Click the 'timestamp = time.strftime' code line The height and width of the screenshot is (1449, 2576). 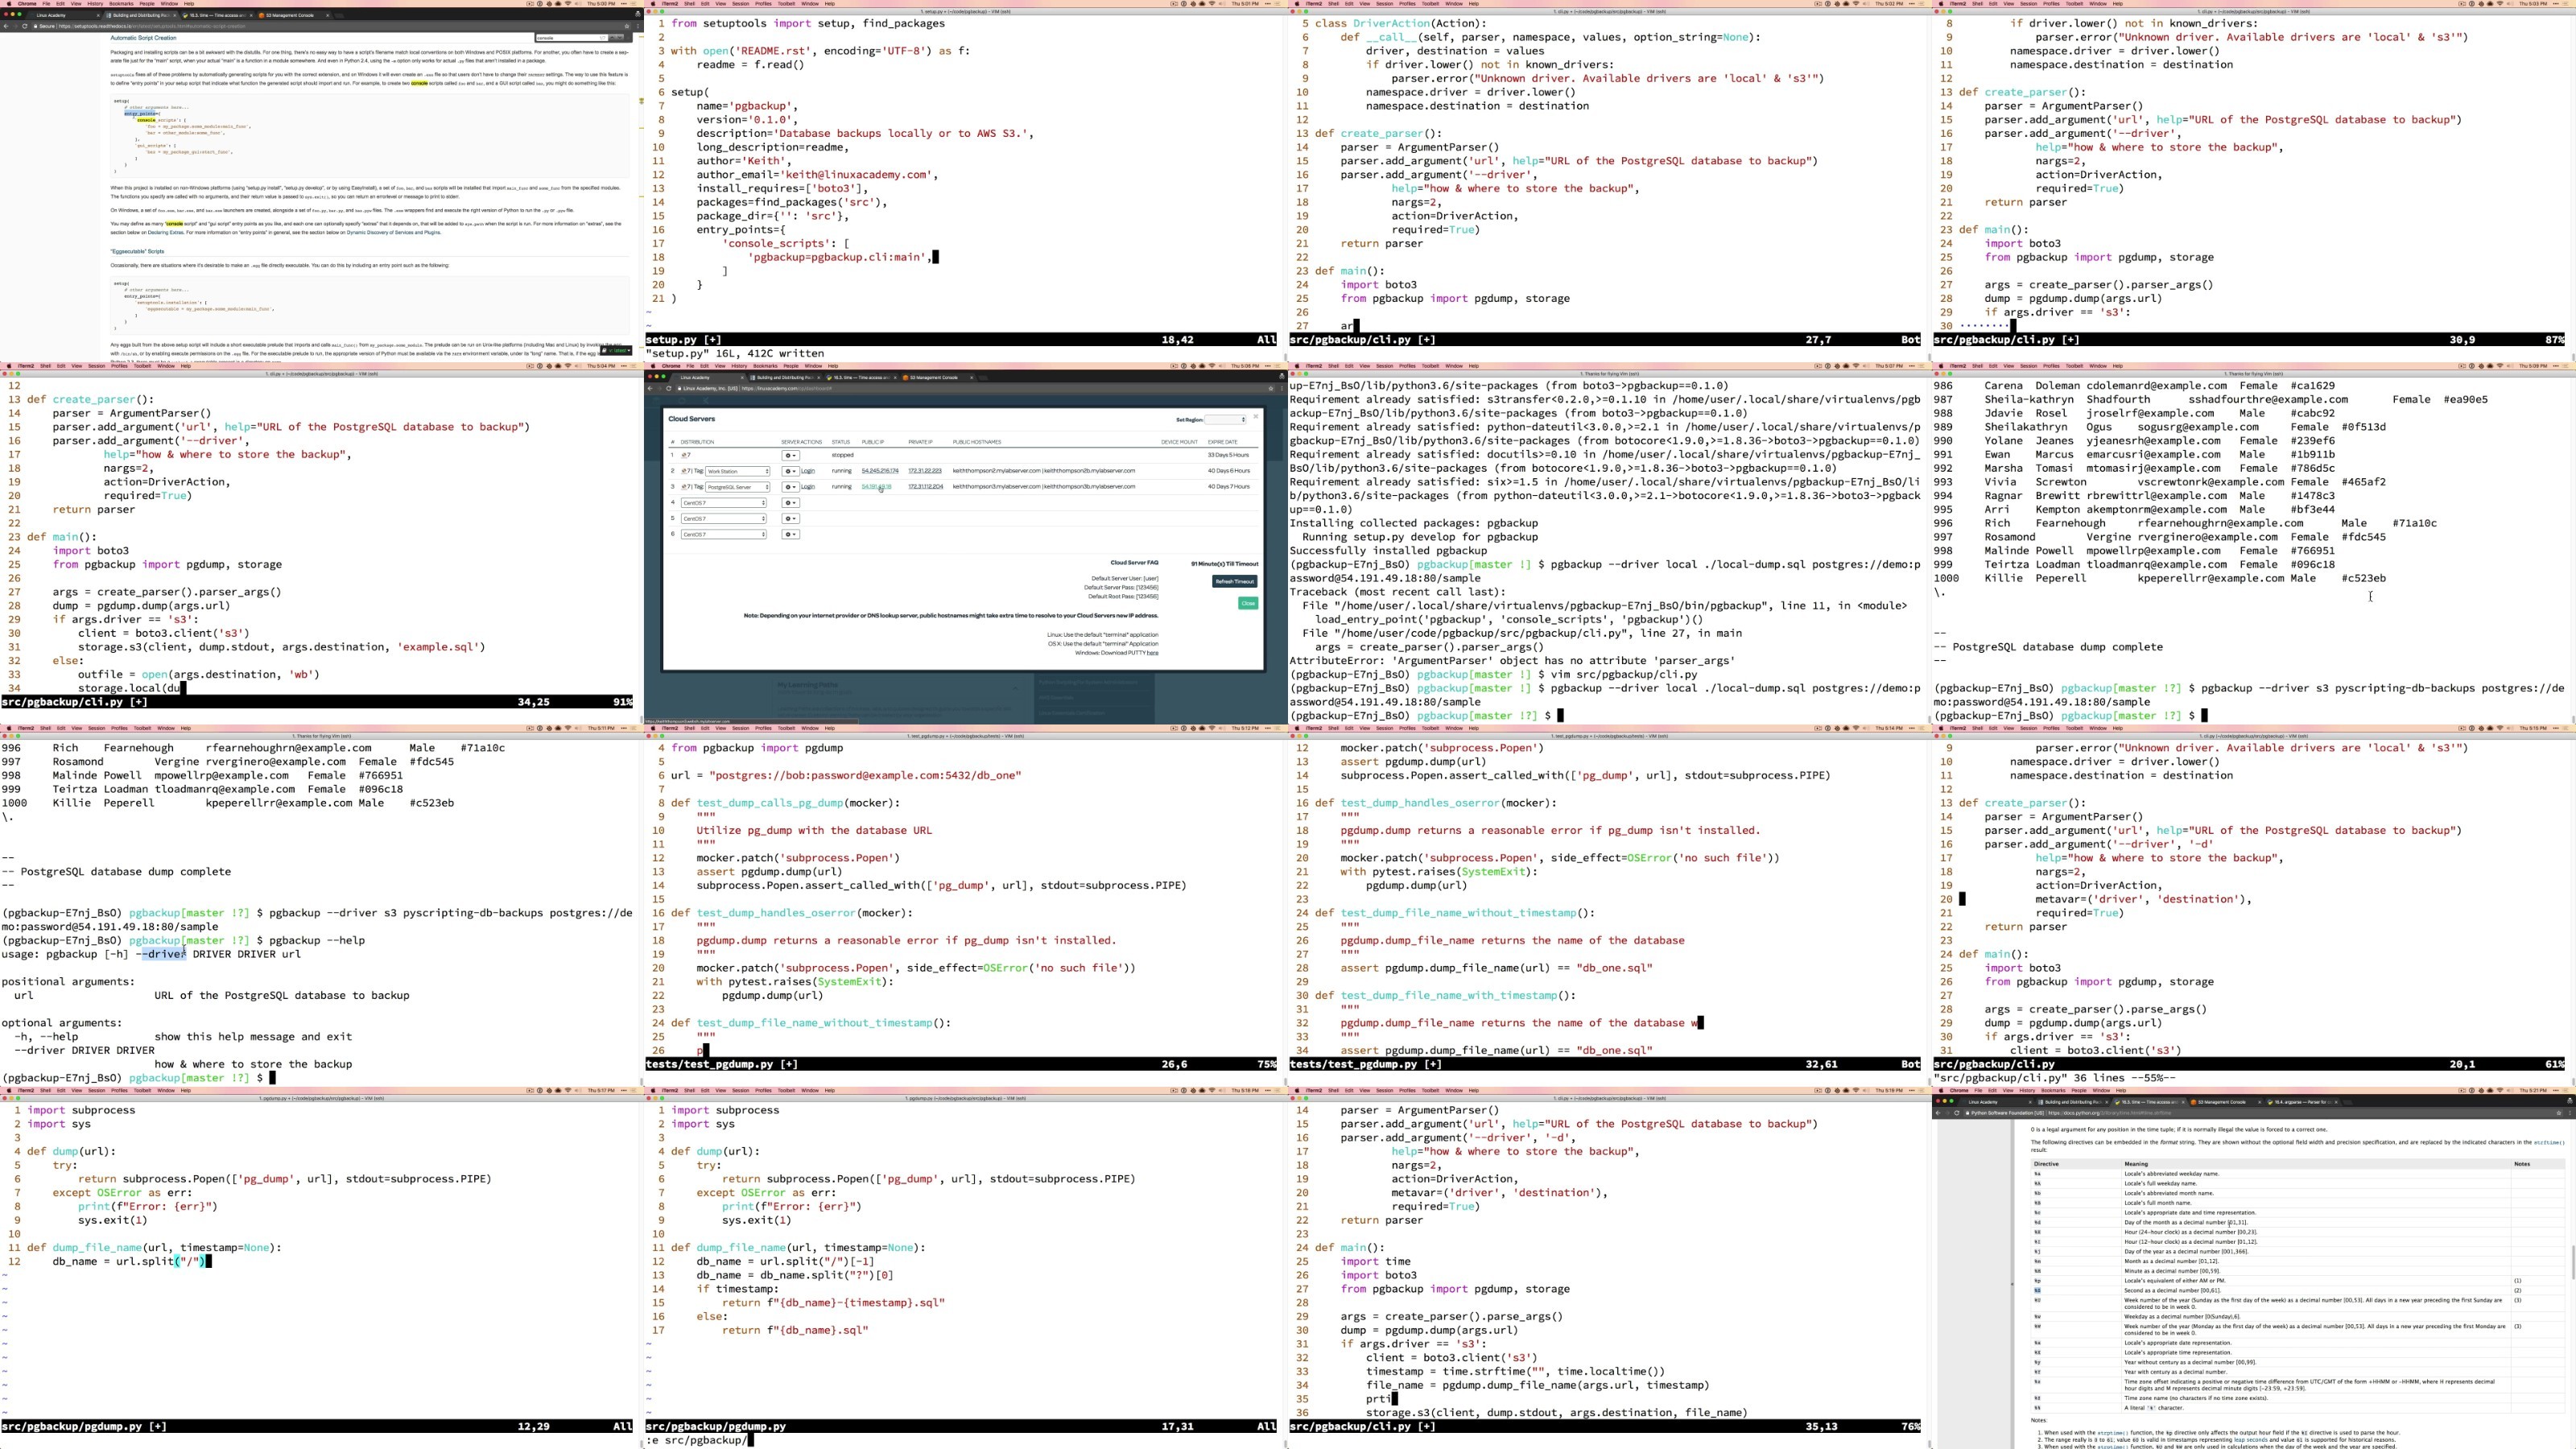pyautogui.click(x=1516, y=1371)
